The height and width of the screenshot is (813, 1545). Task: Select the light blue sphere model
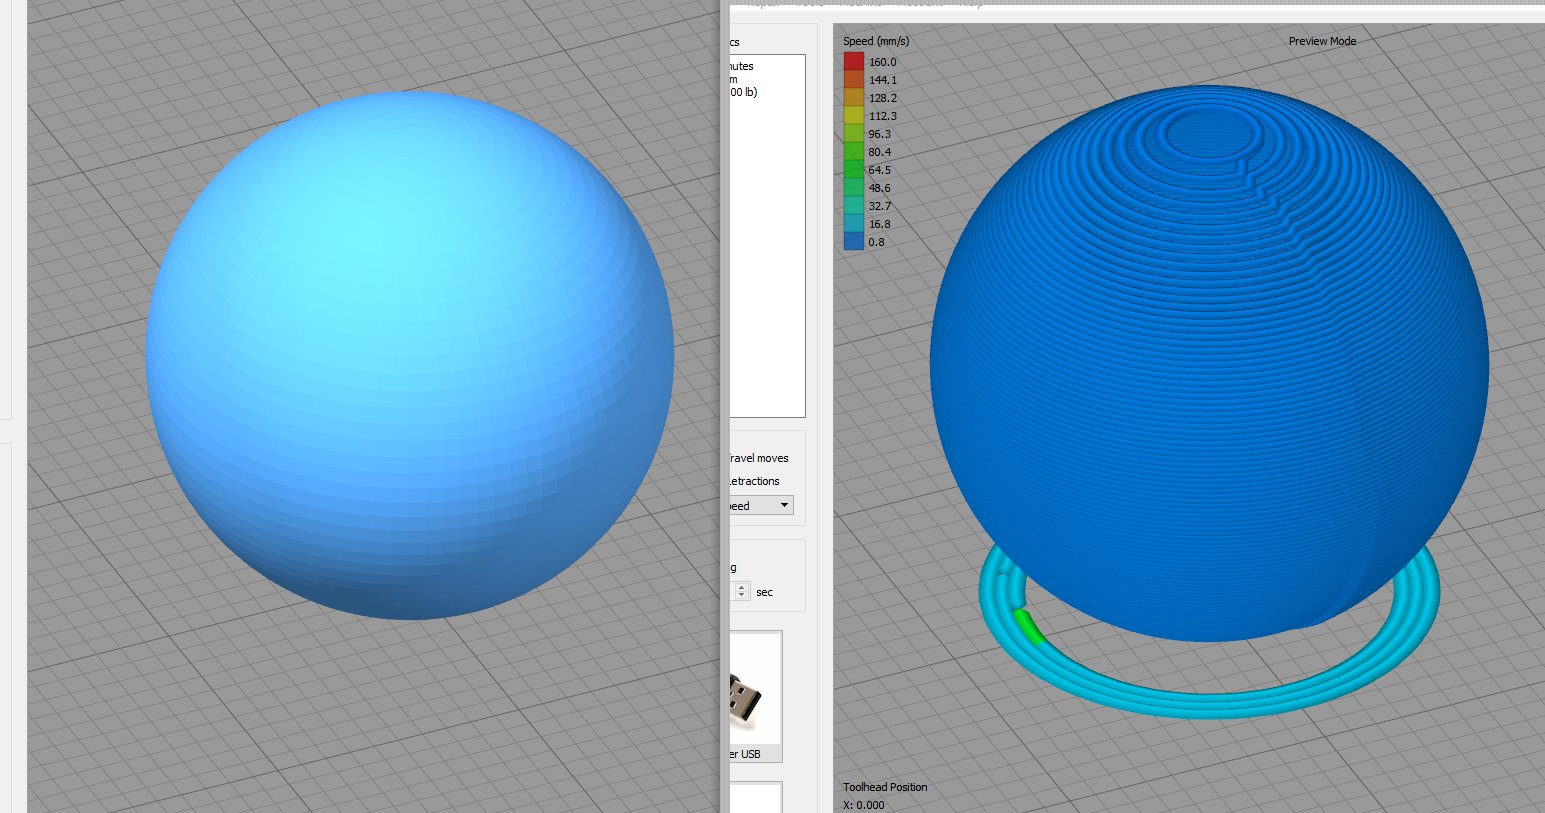click(x=410, y=355)
